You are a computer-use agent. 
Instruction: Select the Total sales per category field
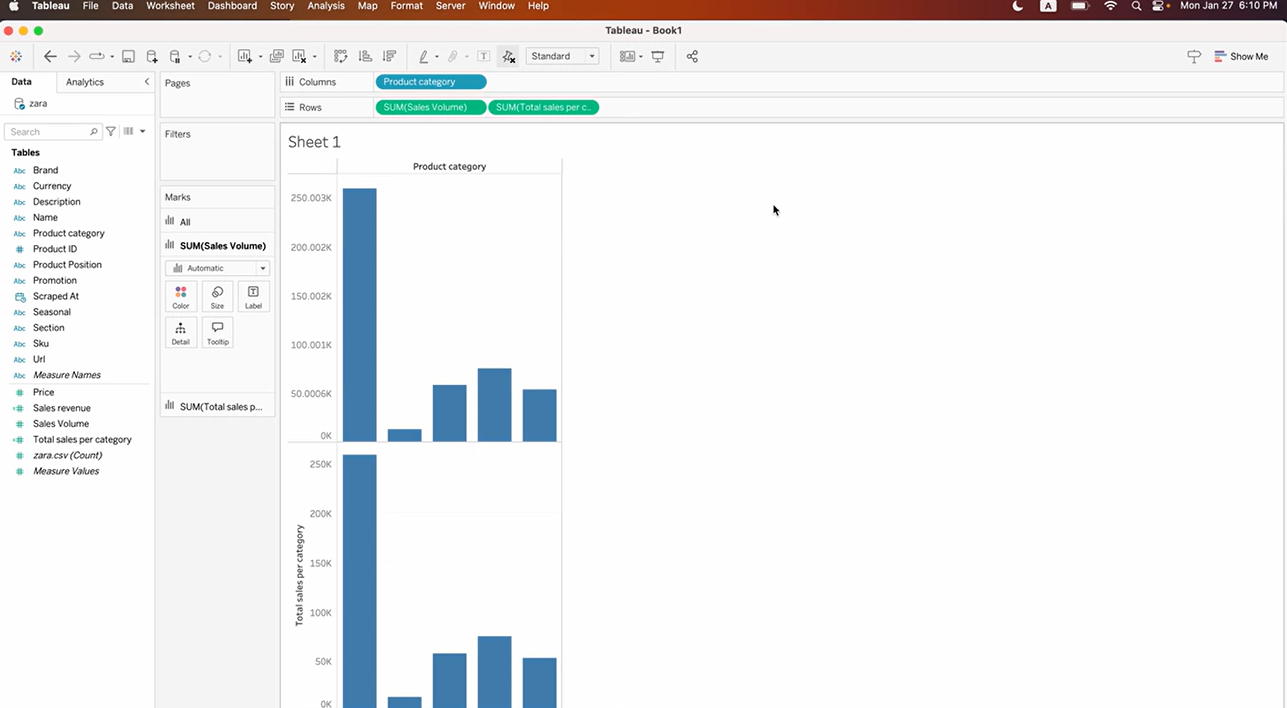click(x=82, y=439)
